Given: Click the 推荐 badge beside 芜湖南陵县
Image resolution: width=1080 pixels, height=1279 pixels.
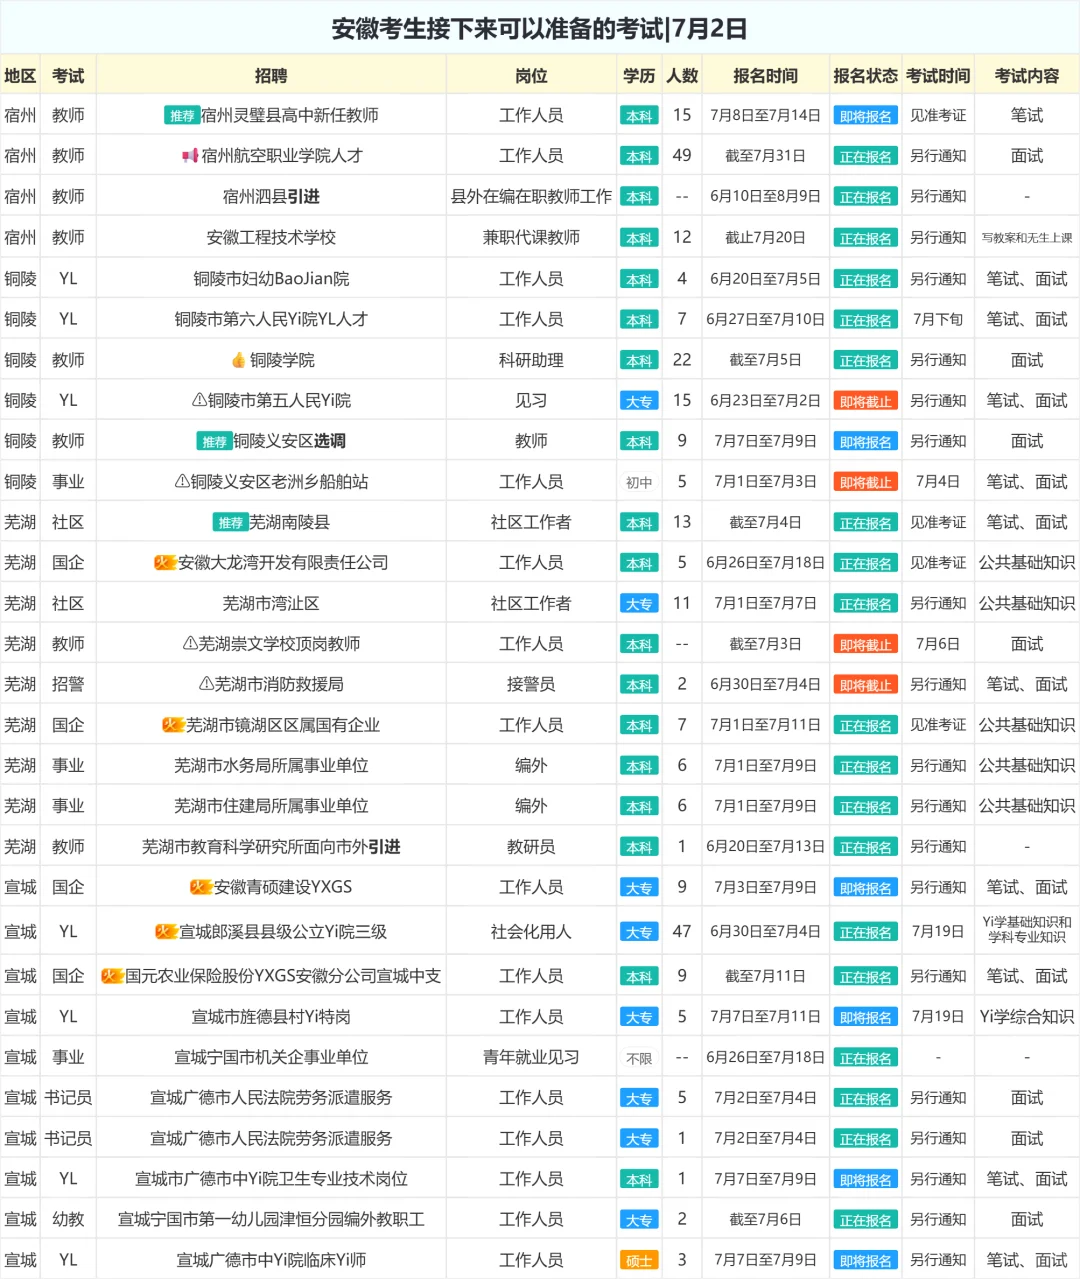Looking at the screenshot, I should [230, 522].
